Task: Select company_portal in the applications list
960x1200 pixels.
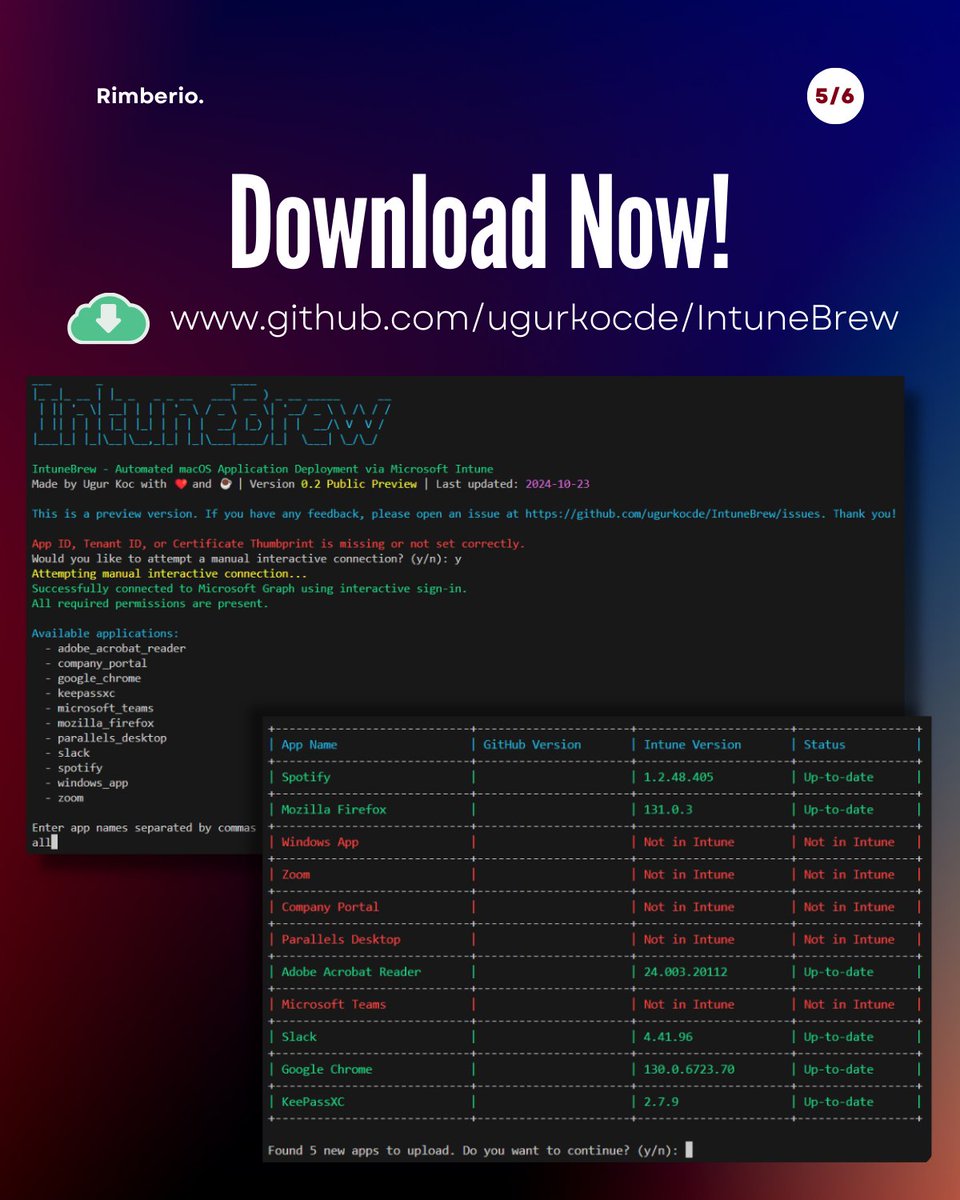Action: 102,663
